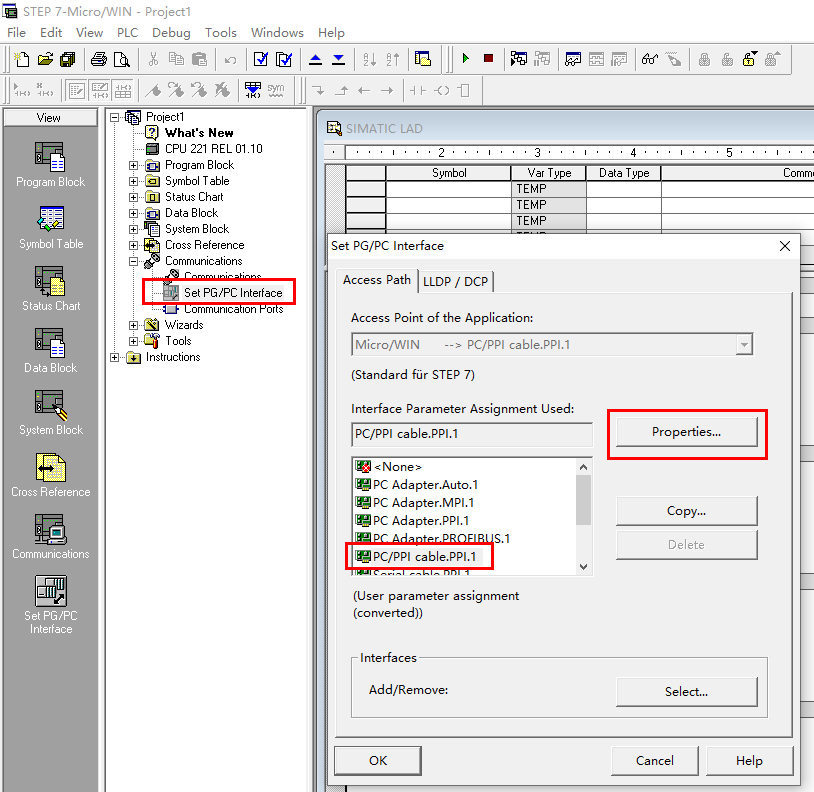Open Cross Reference in View sidebar
This screenshot has width=814, height=792.
point(50,475)
